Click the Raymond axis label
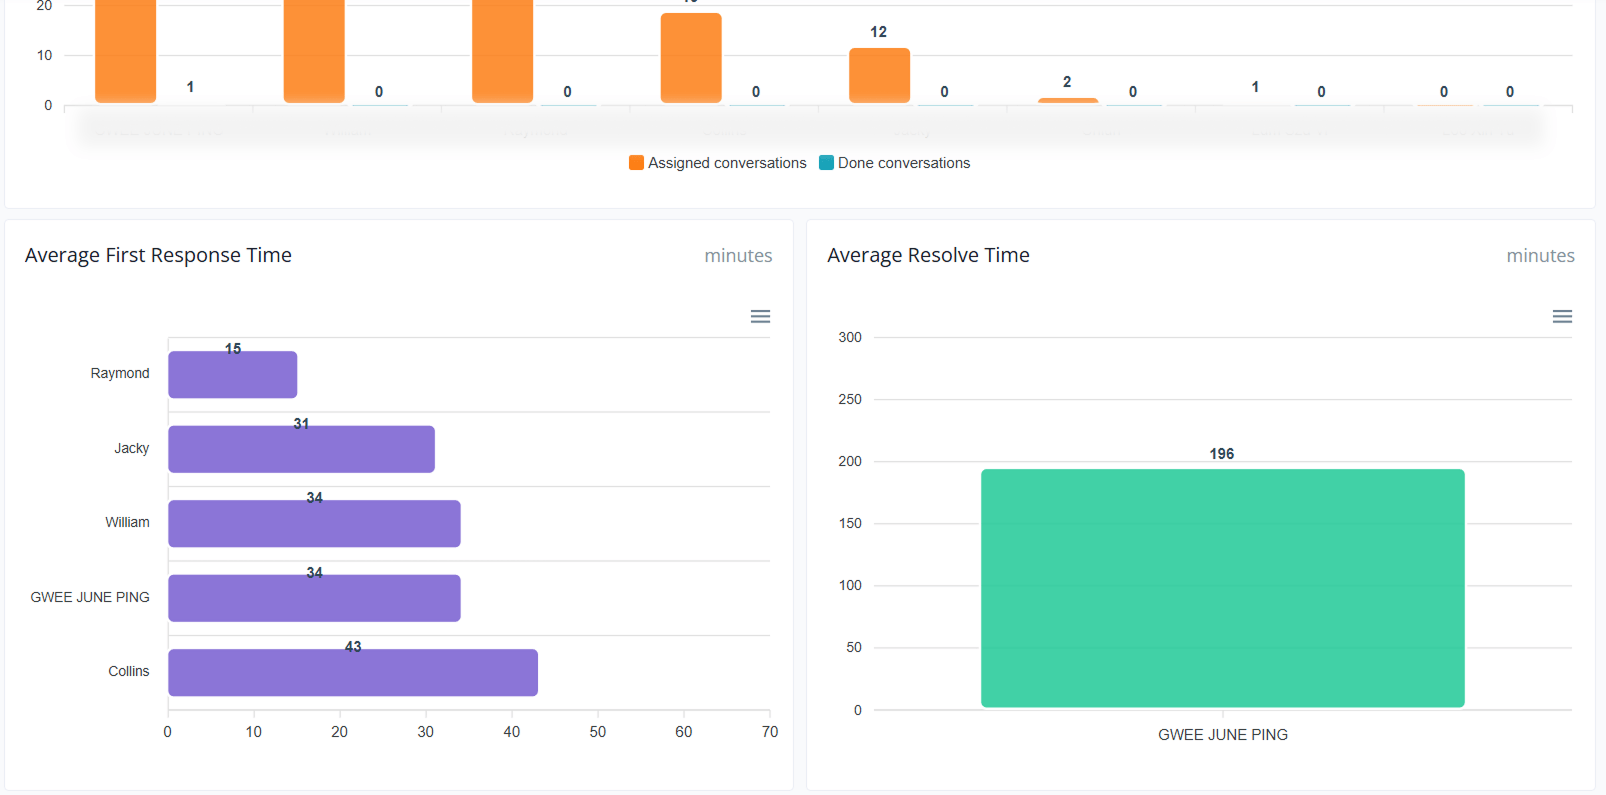The width and height of the screenshot is (1606, 795). coord(120,374)
